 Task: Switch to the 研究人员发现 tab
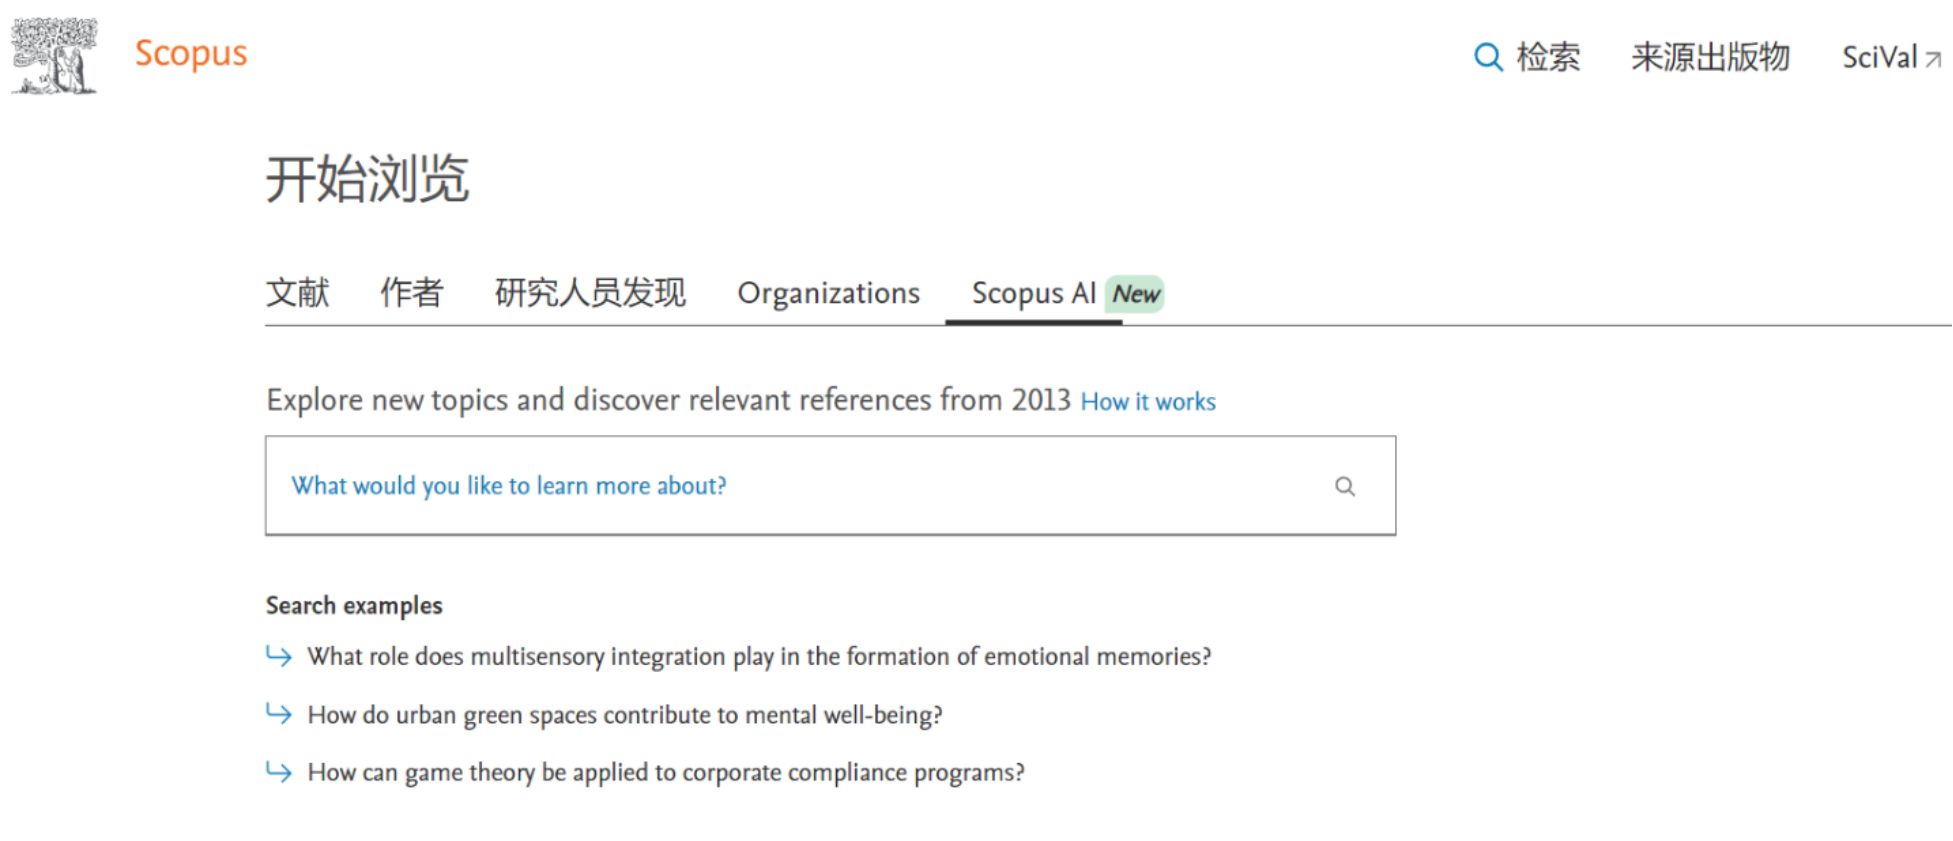[590, 293]
